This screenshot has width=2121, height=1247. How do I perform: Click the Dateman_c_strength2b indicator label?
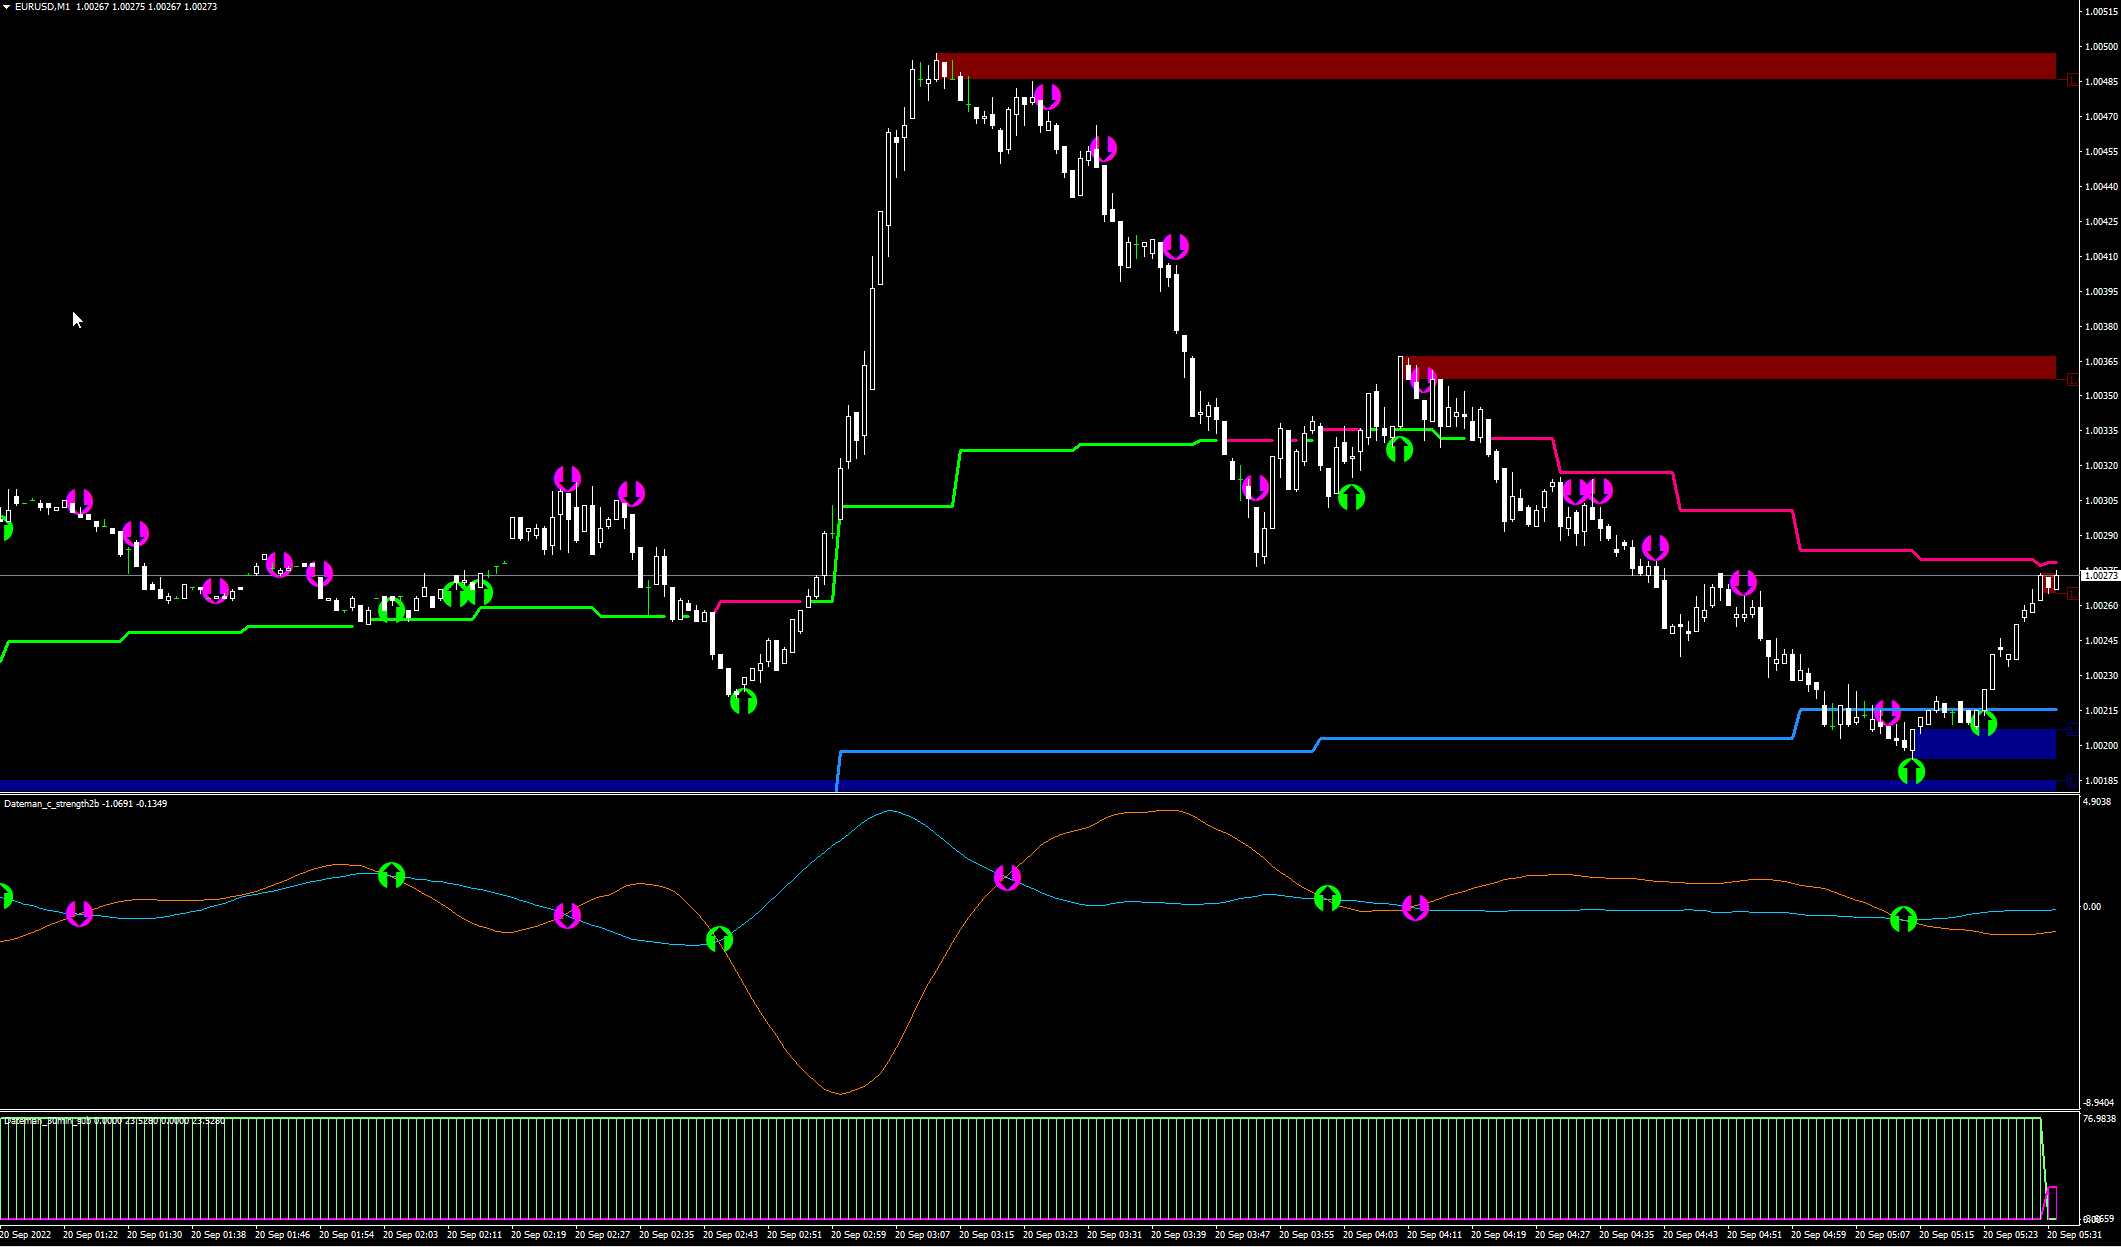(52, 803)
